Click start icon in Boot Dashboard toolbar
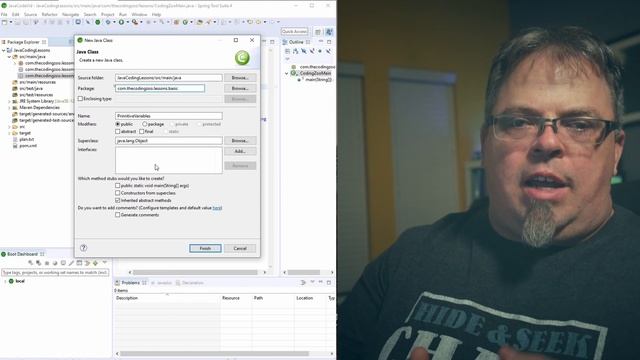Image resolution: width=640 pixels, height=360 pixels. tap(31, 263)
